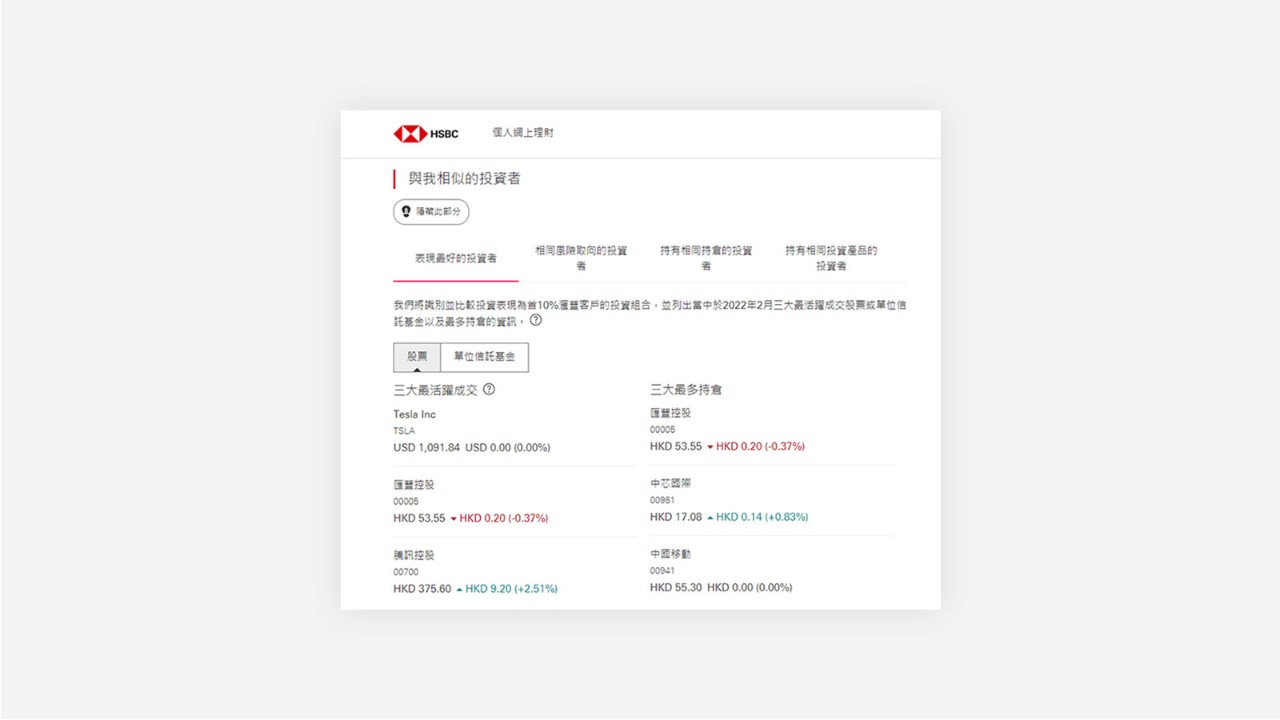Screen dimensions: 1280x720
Task: Open the 持有相同持倉的投資者 tab
Action: tap(706, 258)
